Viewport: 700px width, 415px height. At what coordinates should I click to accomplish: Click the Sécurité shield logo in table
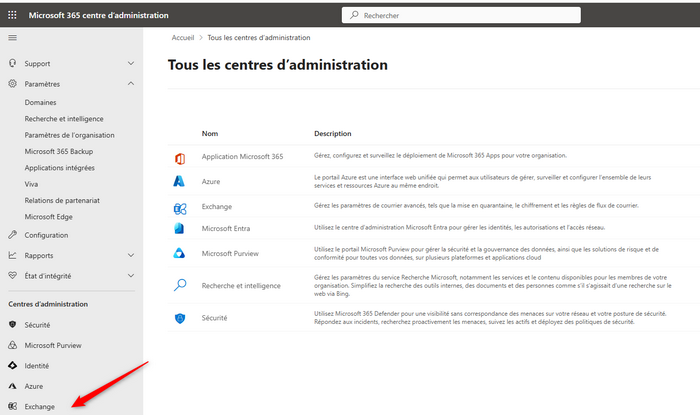pos(180,318)
